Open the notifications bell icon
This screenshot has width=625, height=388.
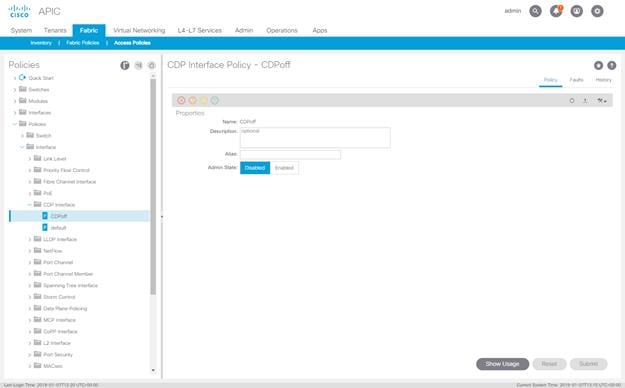click(556, 11)
